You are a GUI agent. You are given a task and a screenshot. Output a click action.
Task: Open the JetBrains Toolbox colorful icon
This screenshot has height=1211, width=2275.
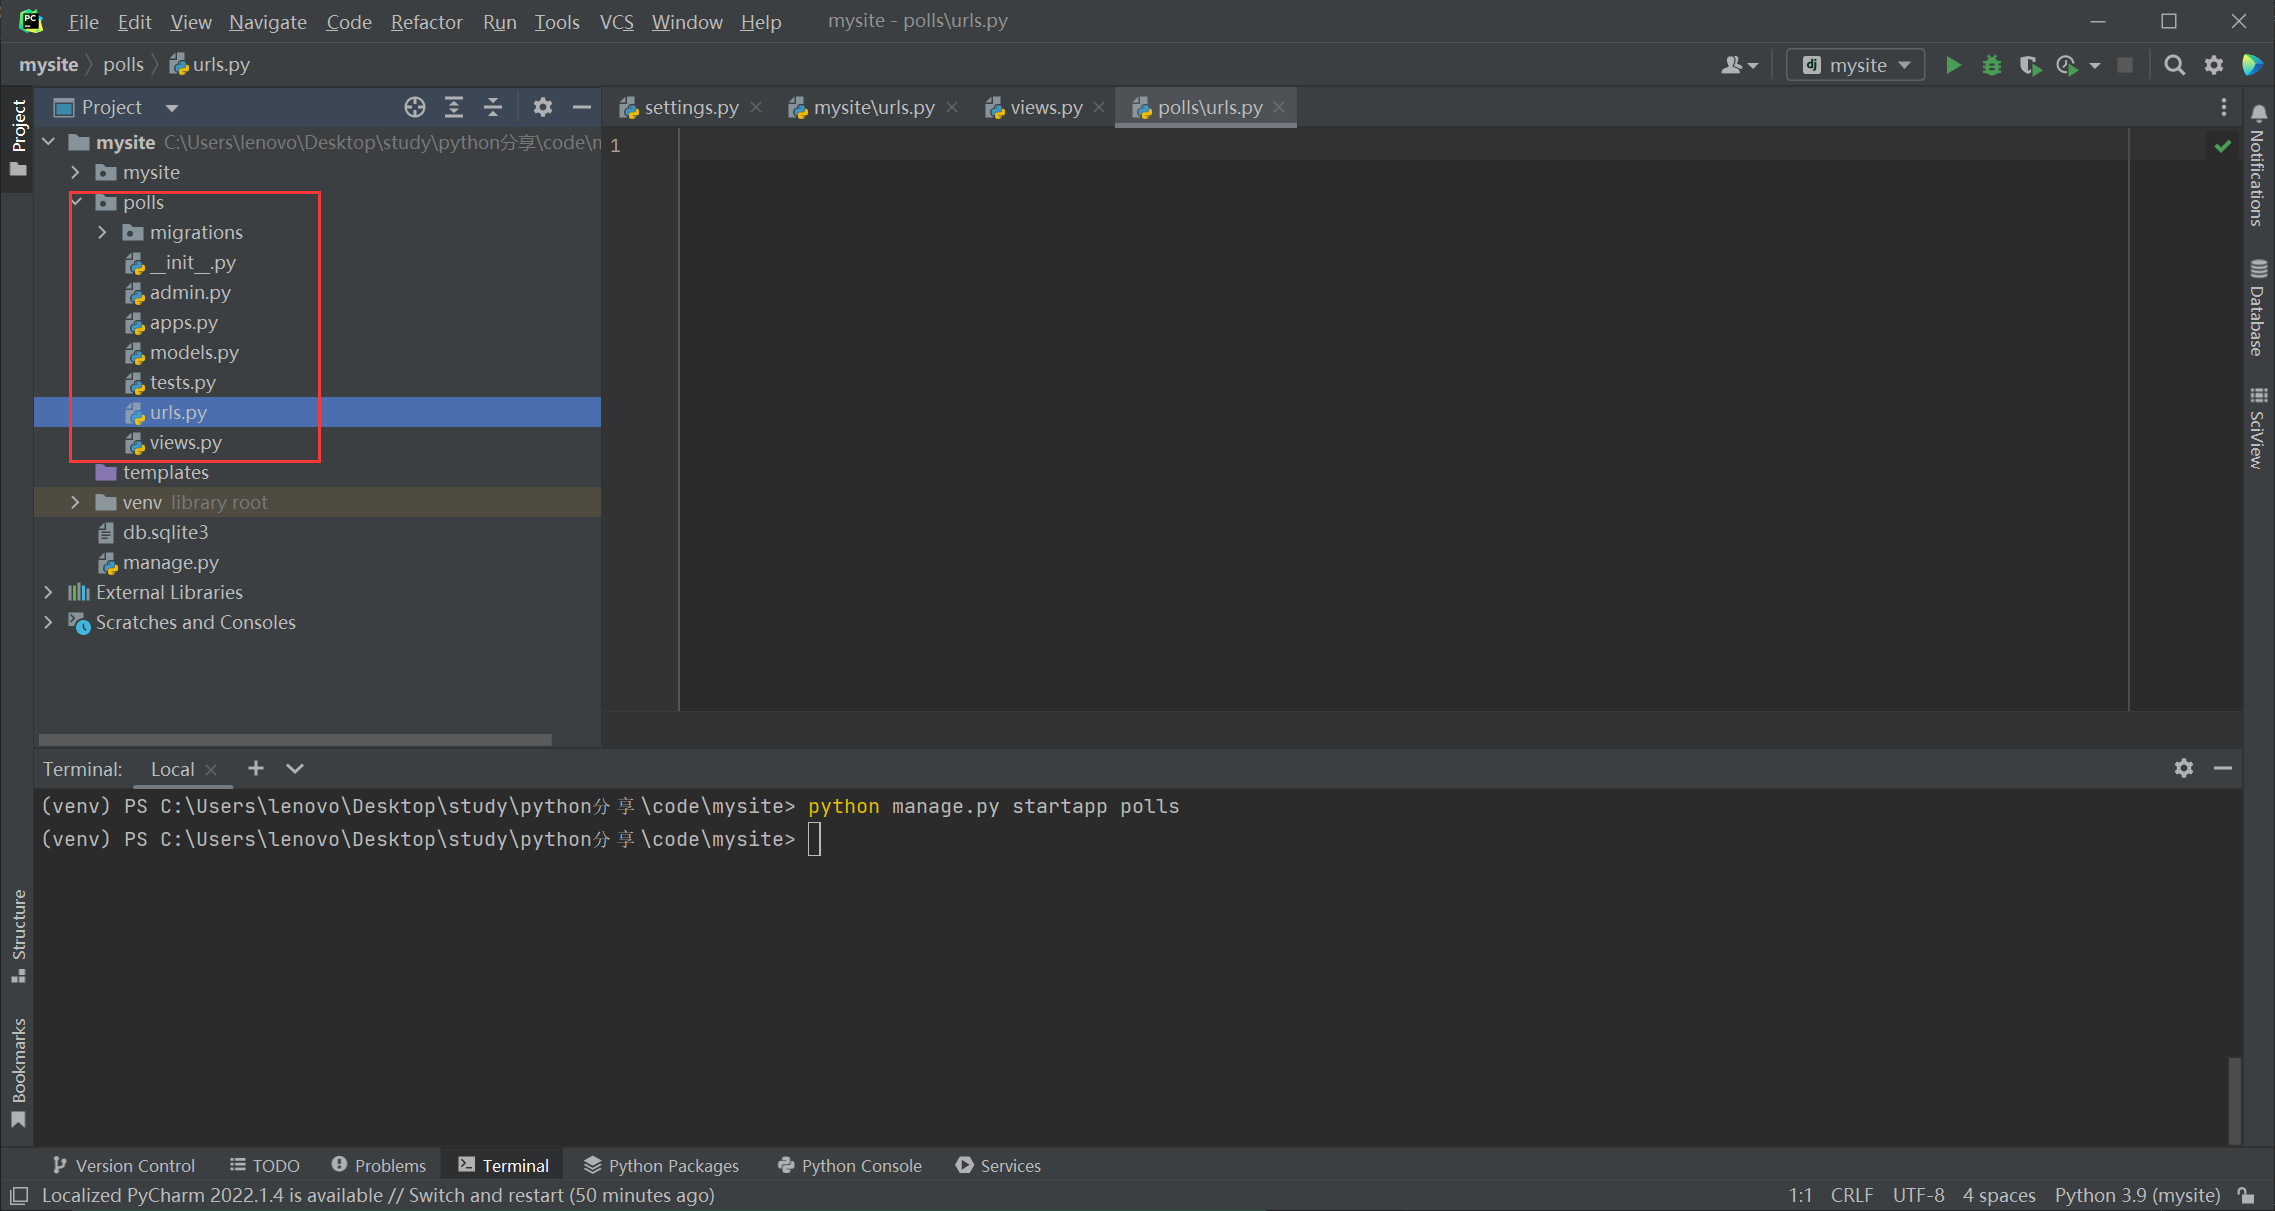(x=2252, y=65)
